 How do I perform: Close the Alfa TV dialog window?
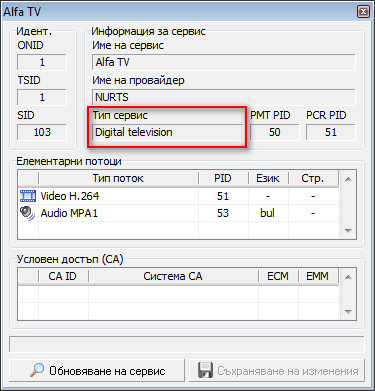363,12
